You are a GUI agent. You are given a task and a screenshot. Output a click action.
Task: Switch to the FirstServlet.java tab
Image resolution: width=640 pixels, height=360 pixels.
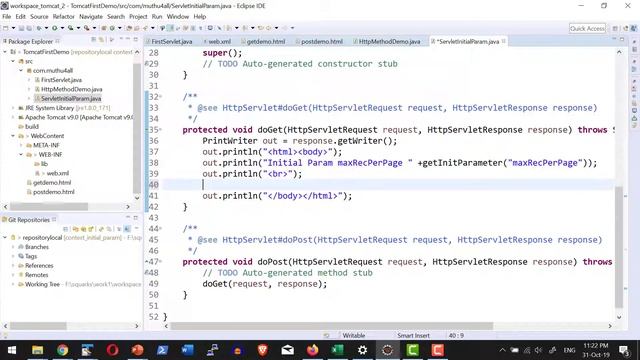pos(171,42)
